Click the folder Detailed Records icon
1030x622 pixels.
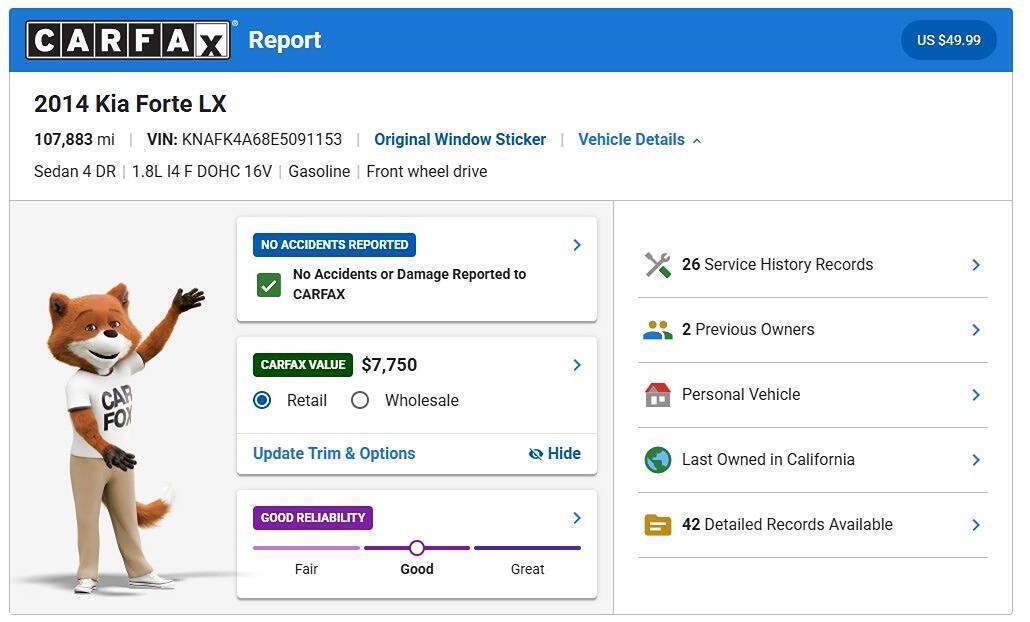tap(658, 525)
